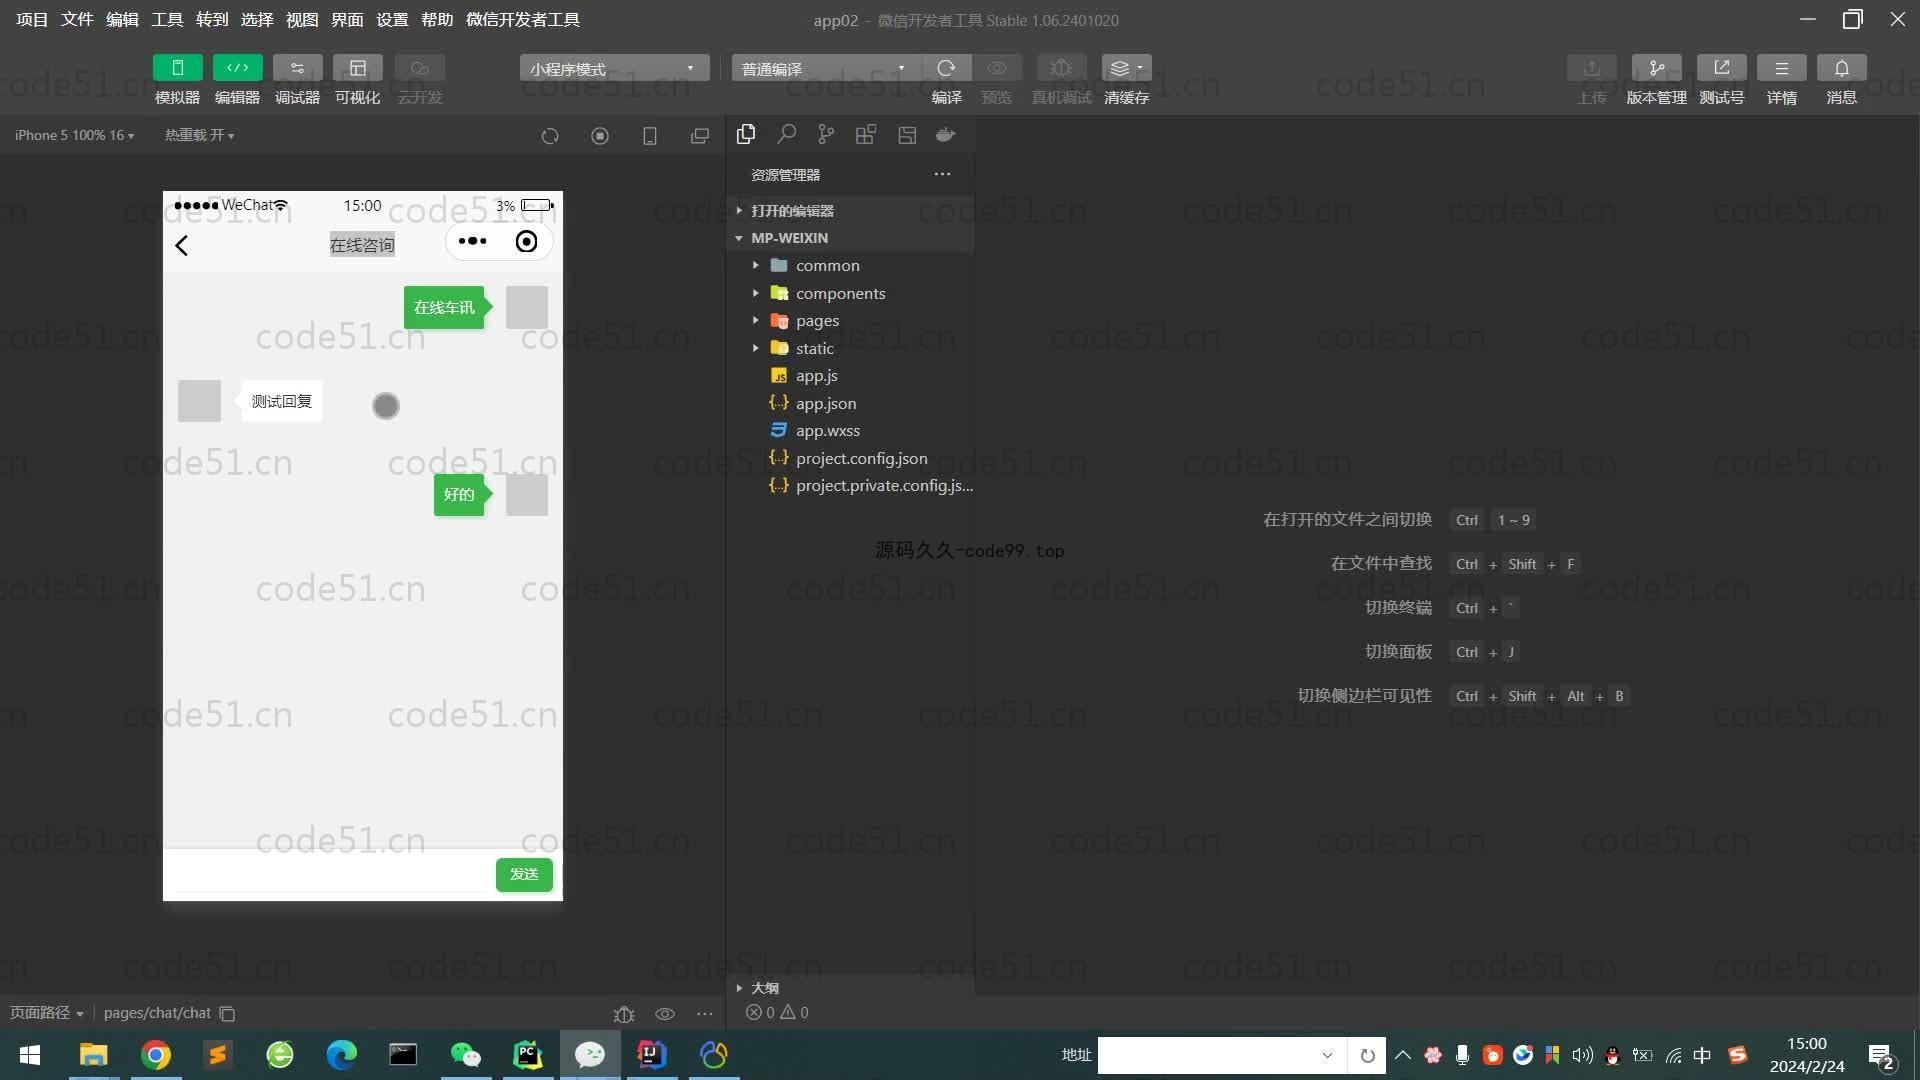
Task: Collapse the MP-WEIXIN project root
Action: 850,238
